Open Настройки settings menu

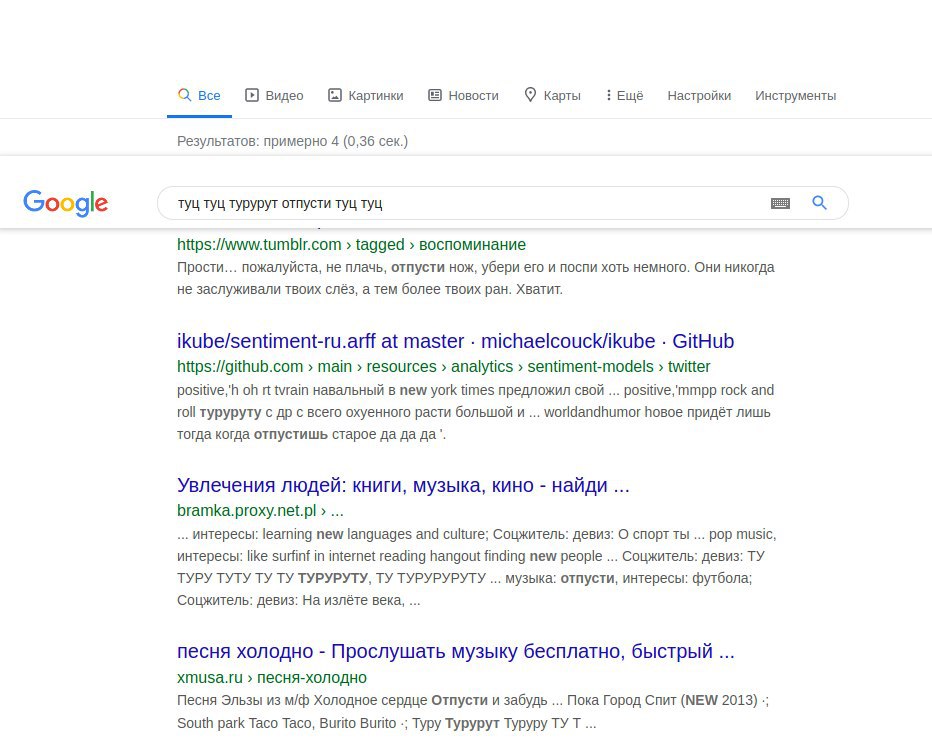pyautogui.click(x=699, y=96)
